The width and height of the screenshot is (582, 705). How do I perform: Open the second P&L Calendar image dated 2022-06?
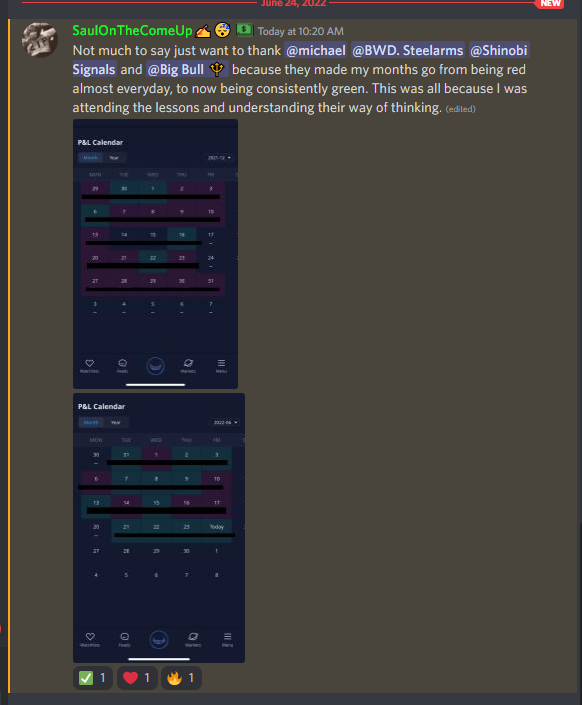tap(159, 528)
